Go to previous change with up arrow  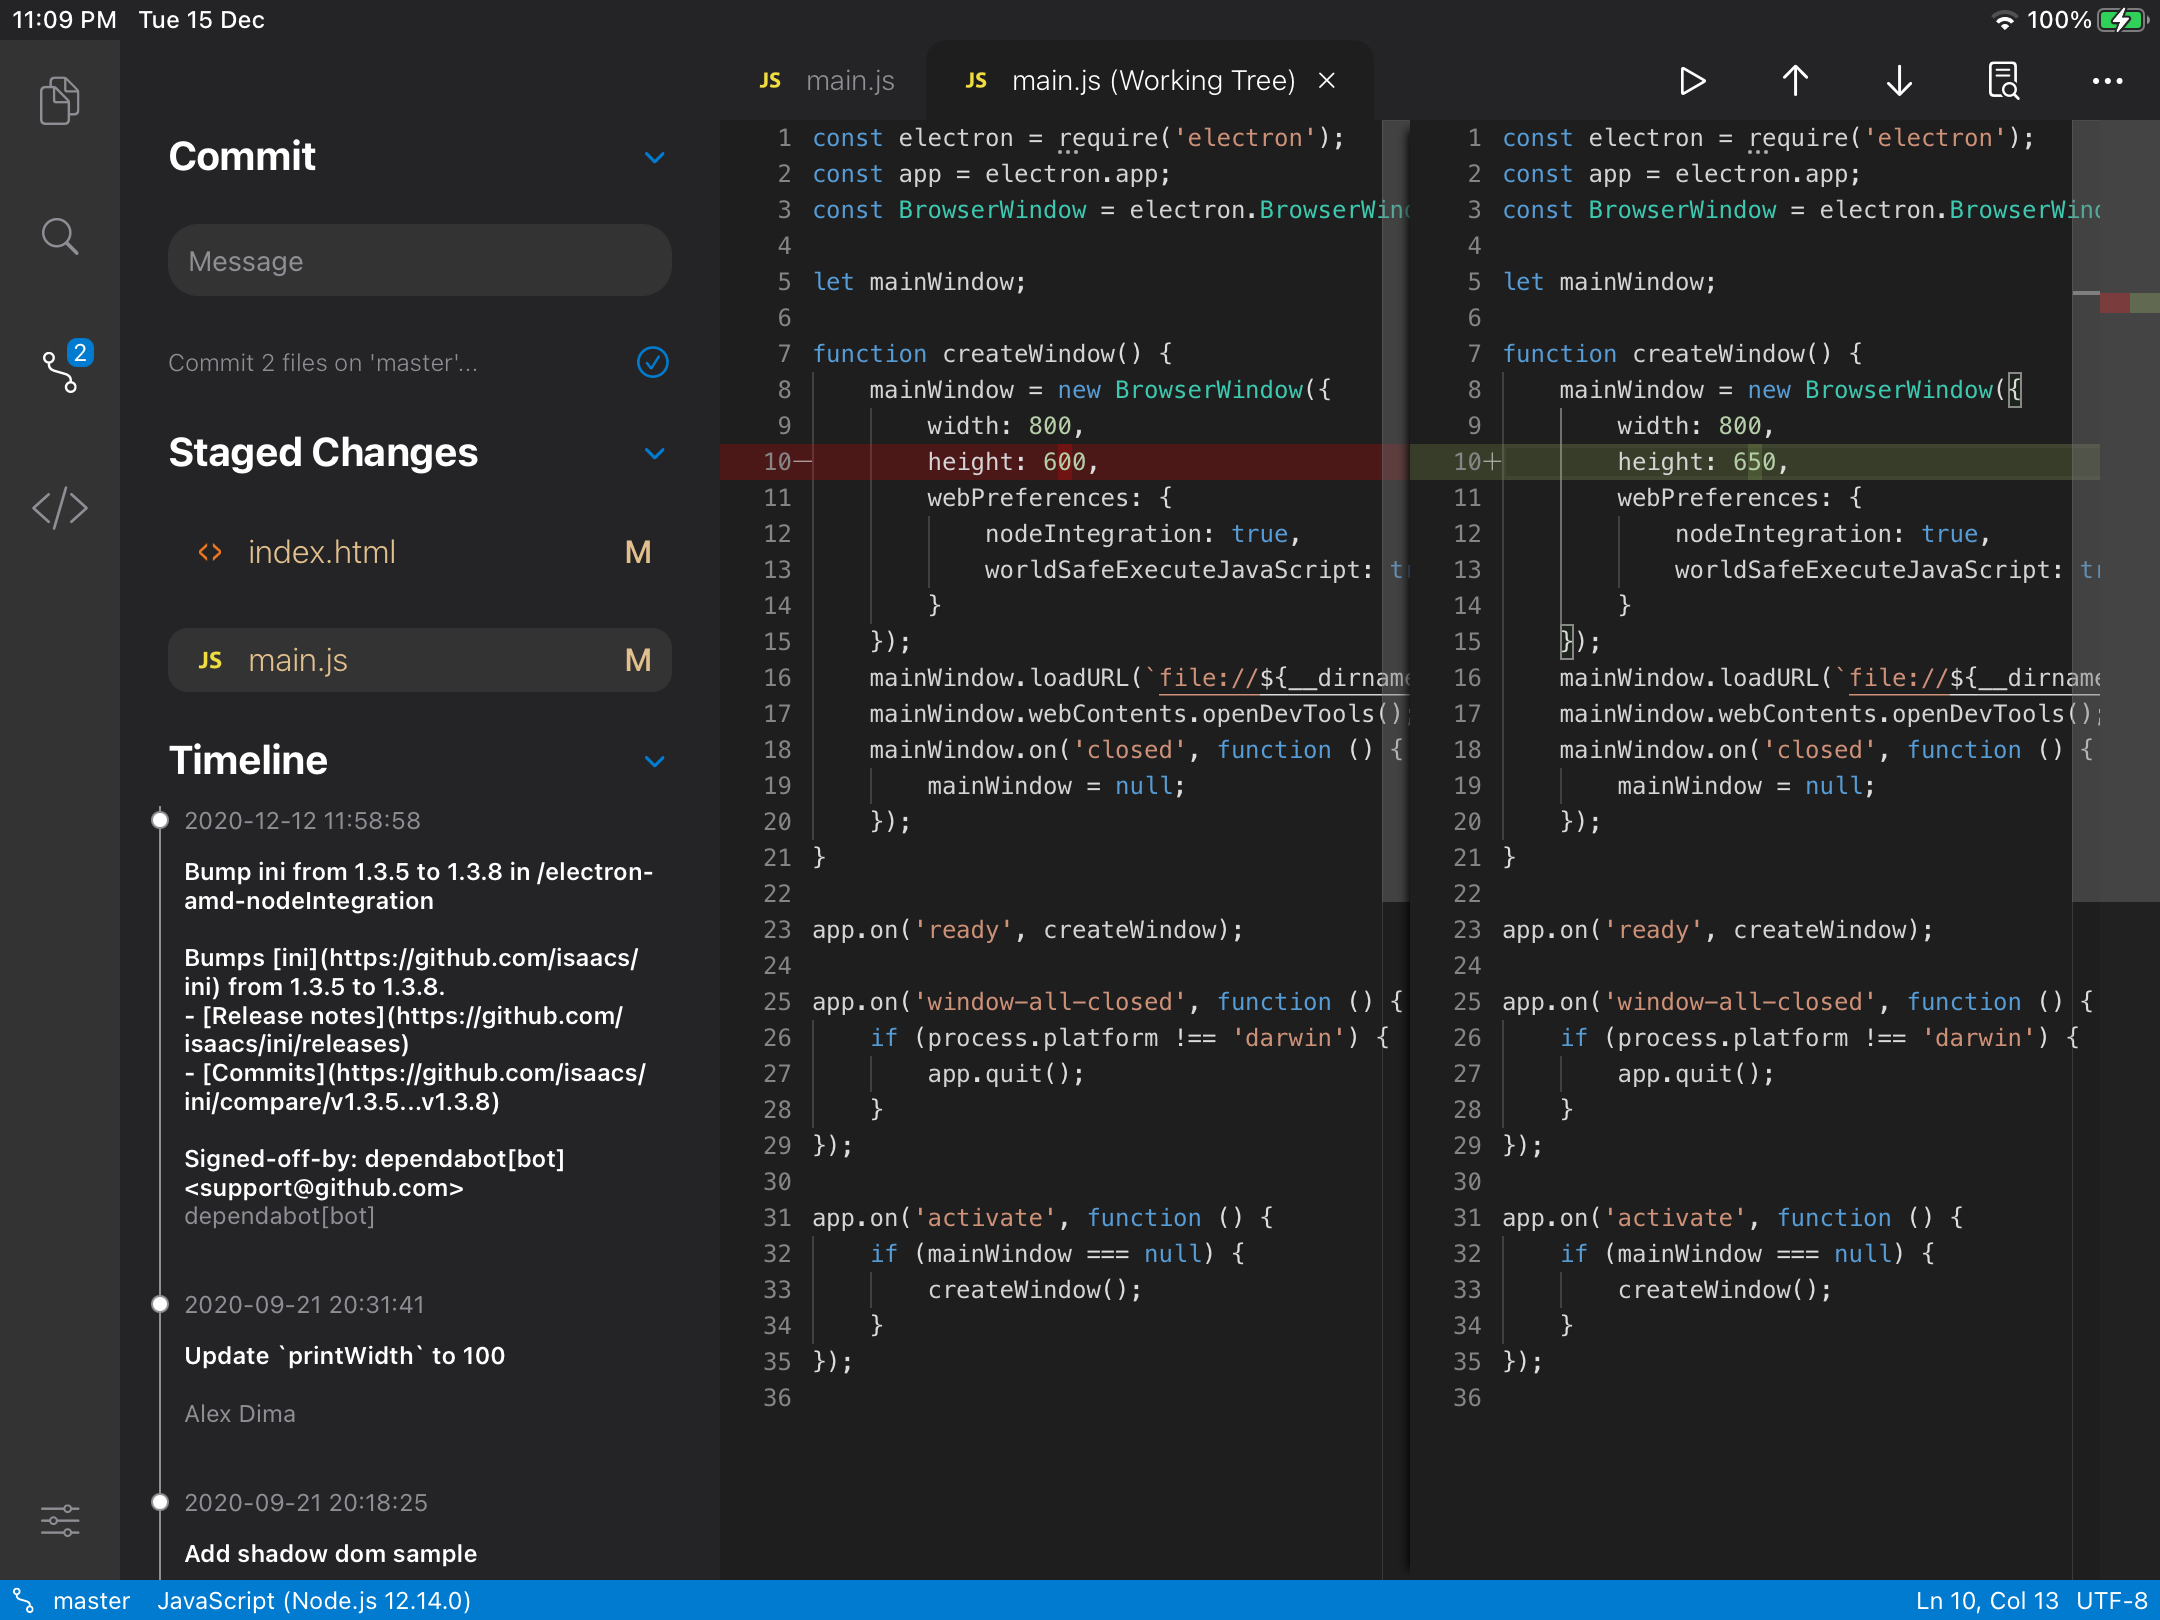pos(1796,81)
